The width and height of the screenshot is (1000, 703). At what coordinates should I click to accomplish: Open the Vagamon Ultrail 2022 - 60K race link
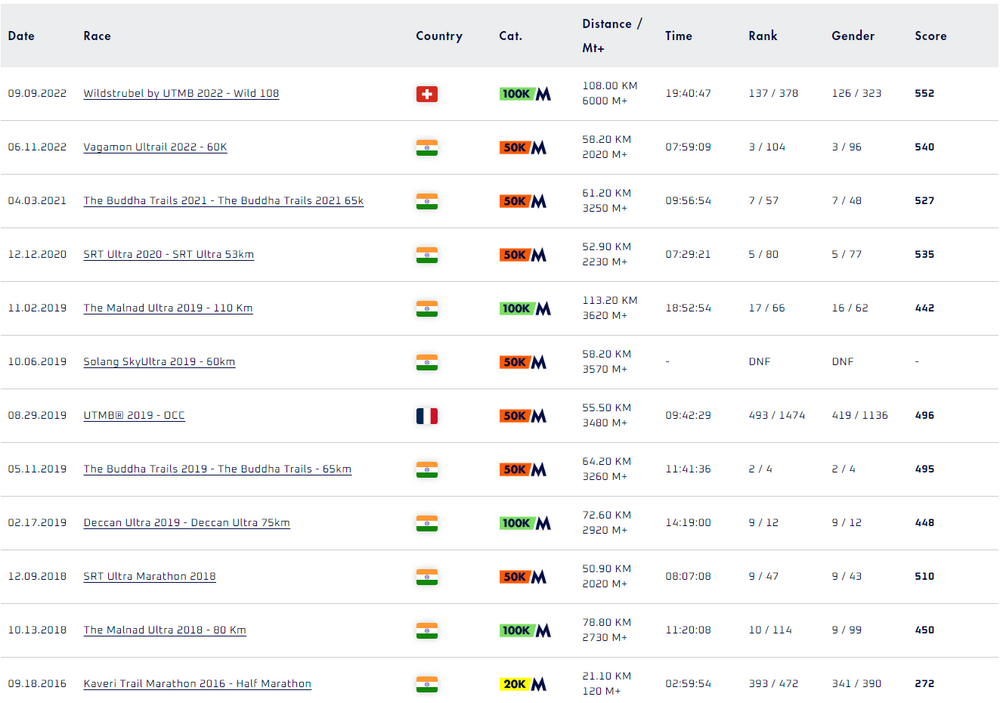click(x=155, y=147)
